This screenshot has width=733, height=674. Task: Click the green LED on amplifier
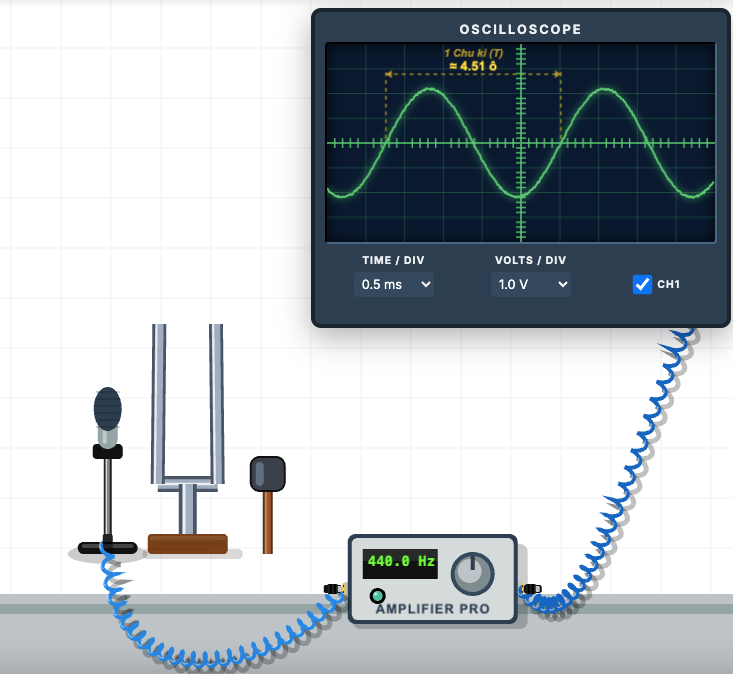click(x=377, y=596)
